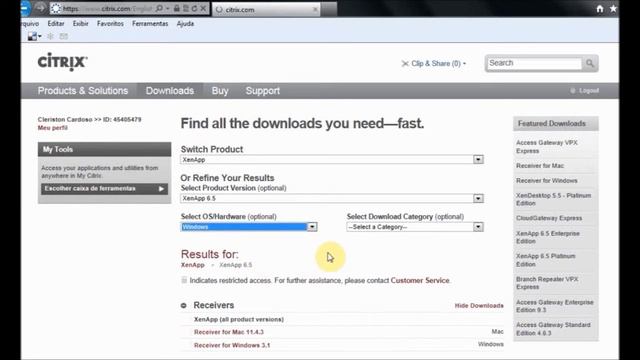Click the browser forward arrow button

[40, 8]
